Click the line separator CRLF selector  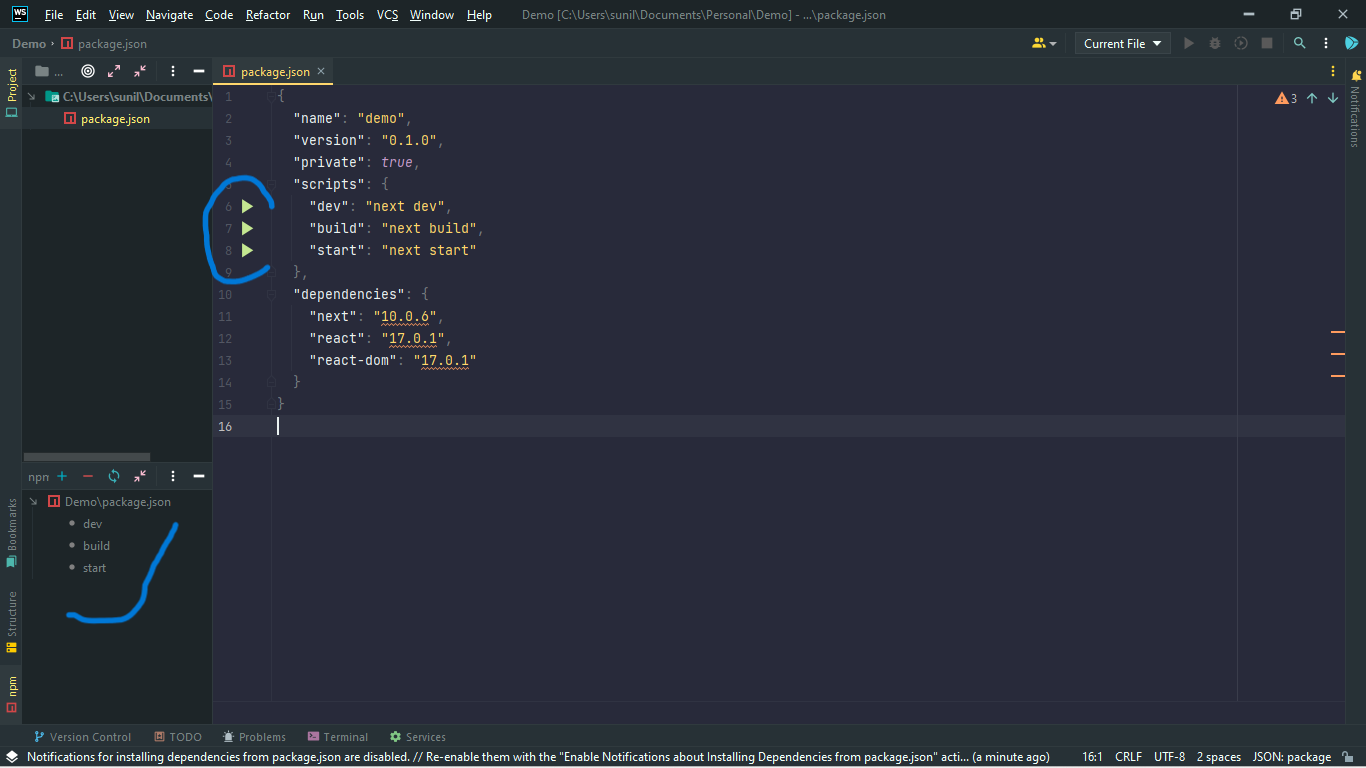pos(1128,757)
